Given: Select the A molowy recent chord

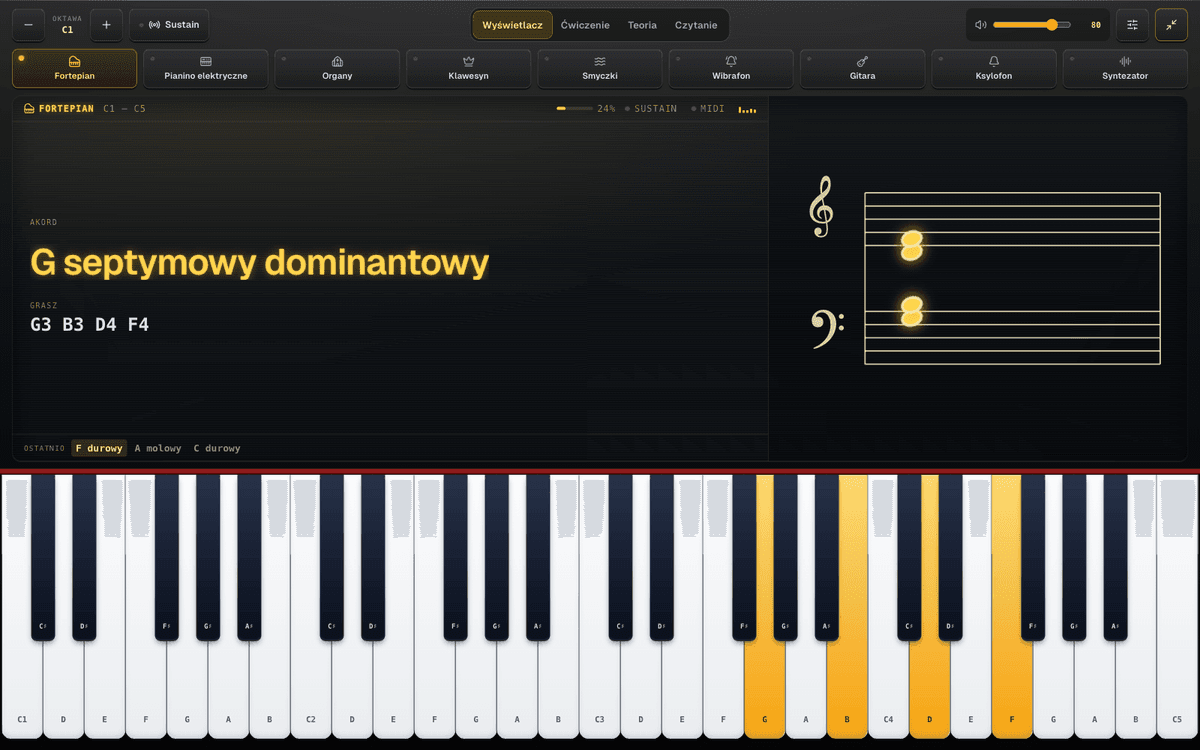Looking at the screenshot, I should click(158, 448).
